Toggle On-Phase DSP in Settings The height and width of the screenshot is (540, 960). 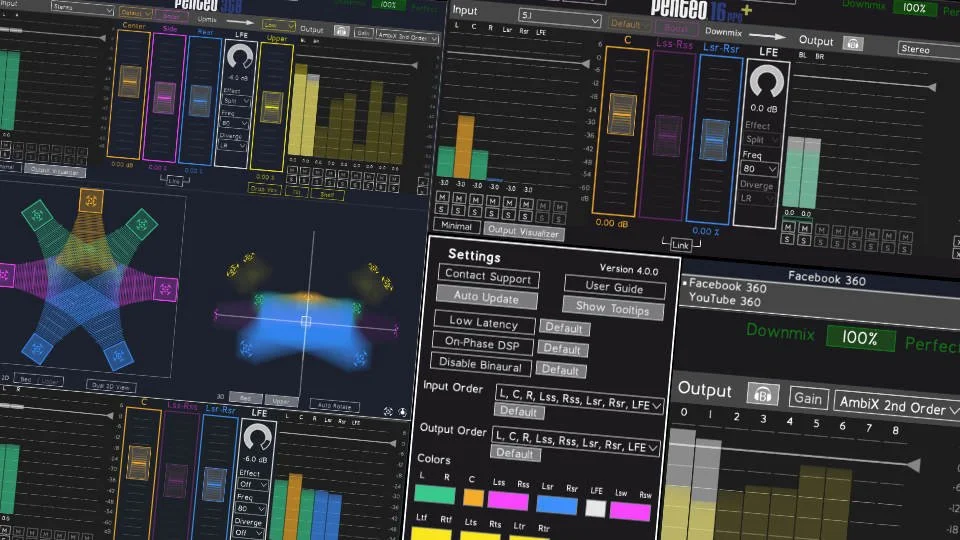[482, 343]
